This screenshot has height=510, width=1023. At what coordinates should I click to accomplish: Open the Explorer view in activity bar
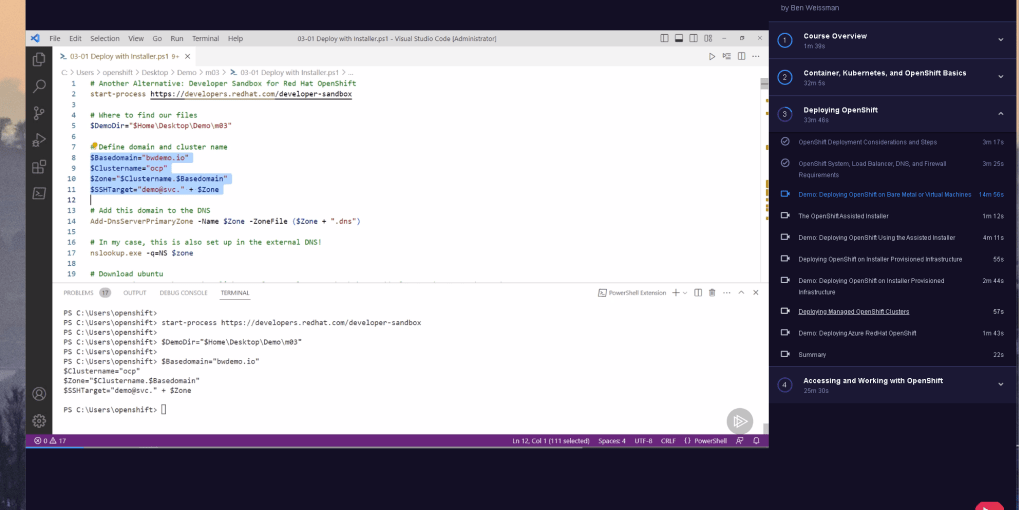pos(39,59)
